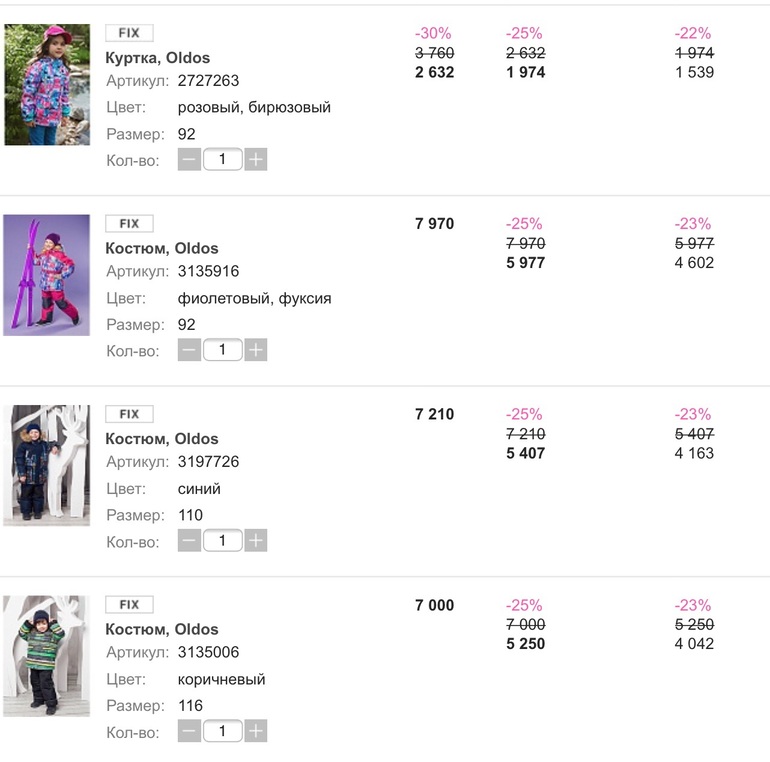Open the blue suit product thumbnail
The image size is (770, 762).
coord(47,465)
